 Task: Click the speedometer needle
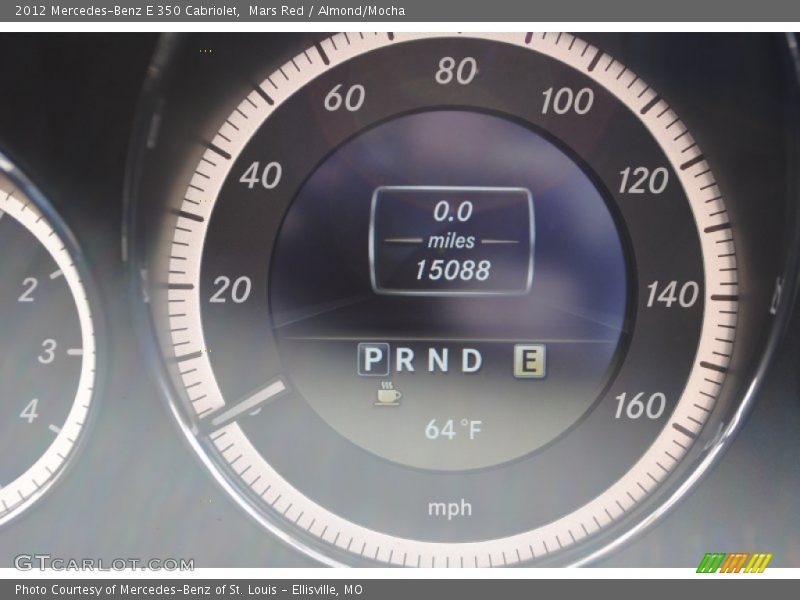point(249,402)
